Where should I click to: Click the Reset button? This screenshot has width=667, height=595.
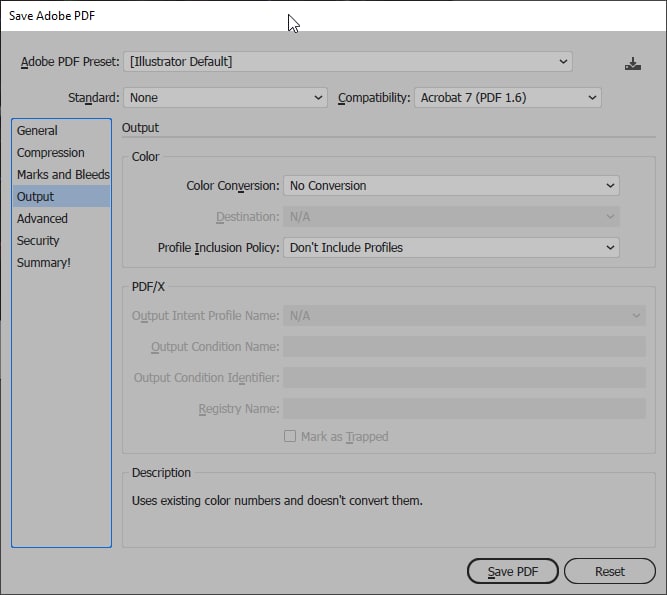(610, 571)
